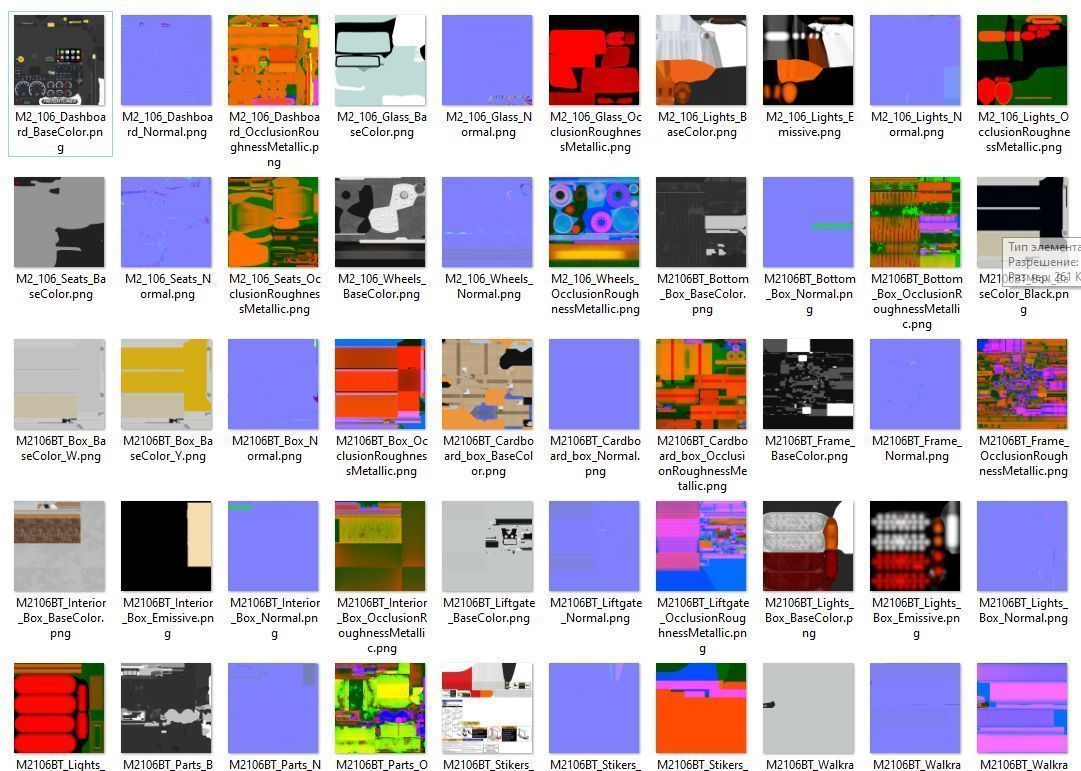Click the M2106BT_Cardboard_box_Normal.png label
This screenshot has height=771, width=1081.
[x=595, y=456]
